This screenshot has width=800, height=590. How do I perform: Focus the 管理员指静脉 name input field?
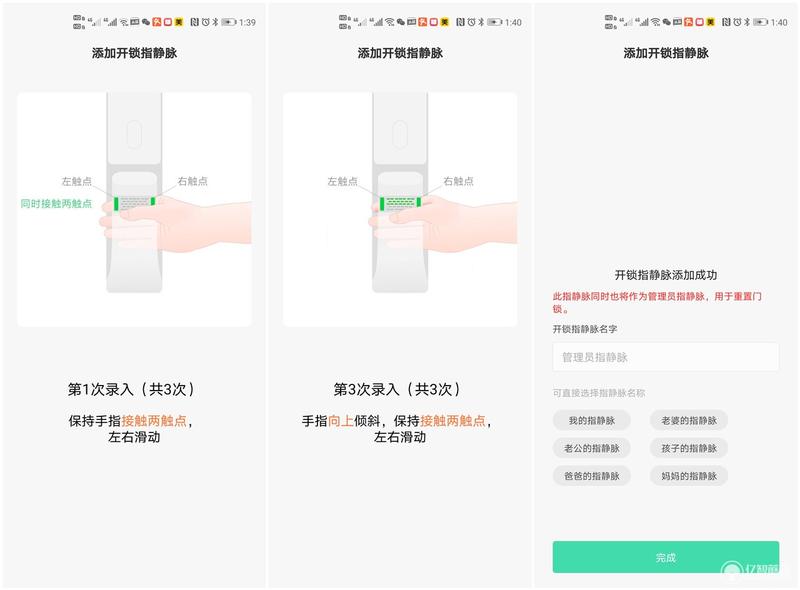click(x=665, y=357)
